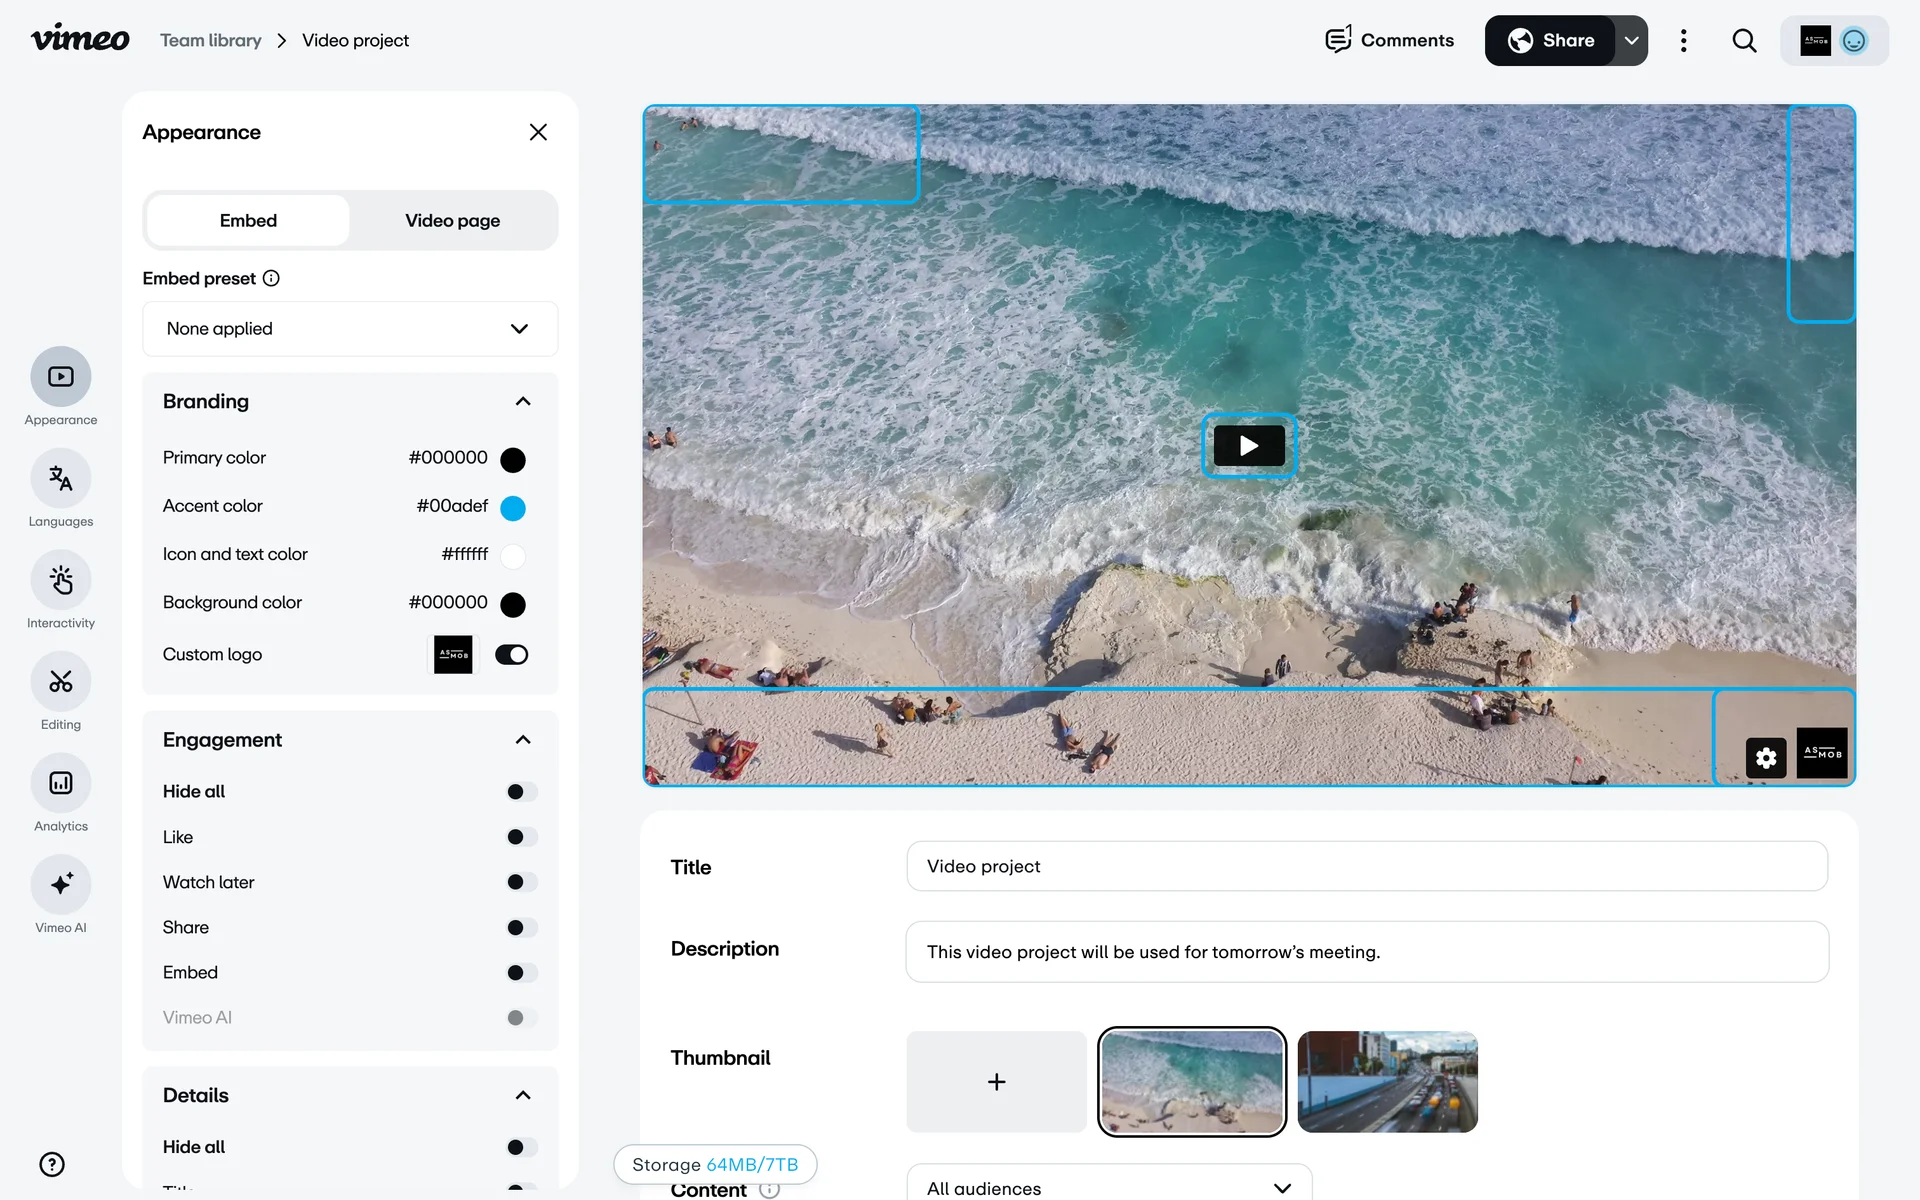Go to Team library breadcrumb

pos(211,41)
